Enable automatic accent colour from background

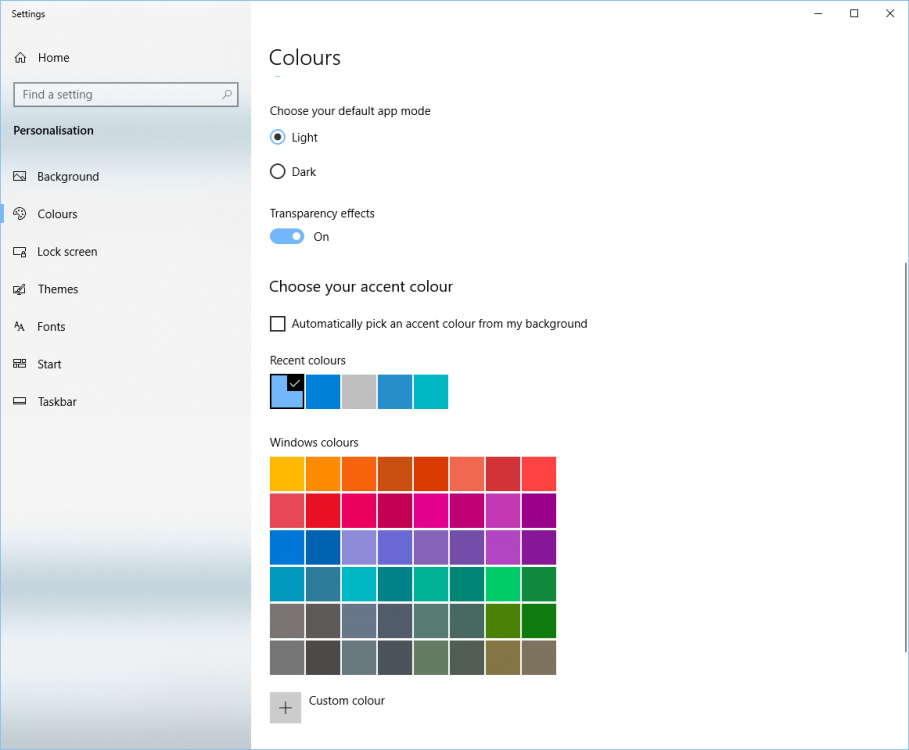[278, 324]
